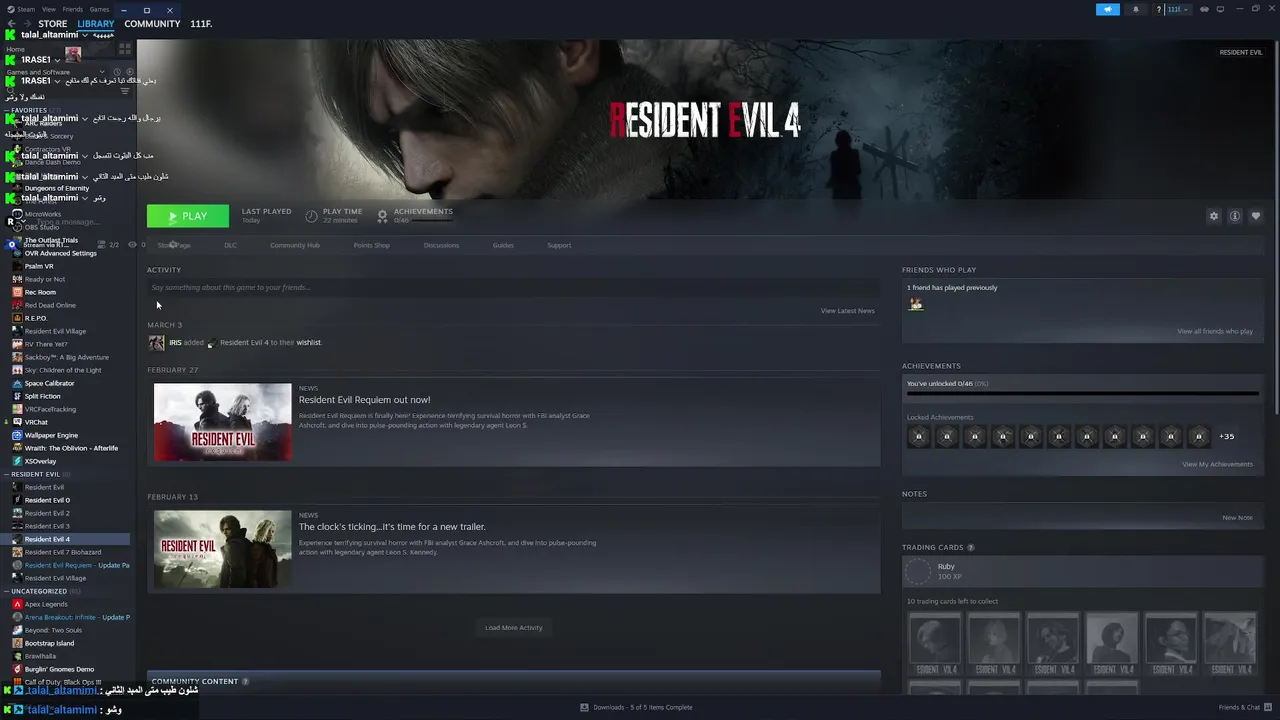The width and height of the screenshot is (1280, 720).
Task: Add game to favorites with heart icon
Action: point(1256,216)
